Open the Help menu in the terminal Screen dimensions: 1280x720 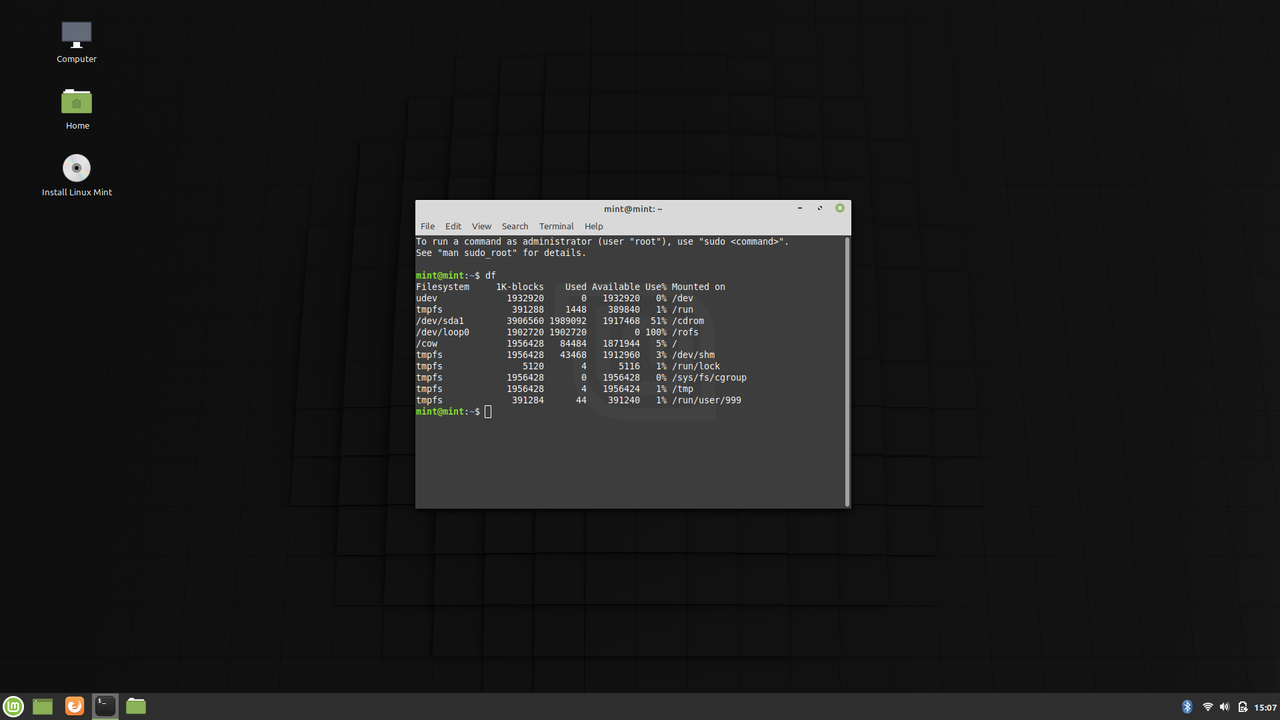pos(593,226)
